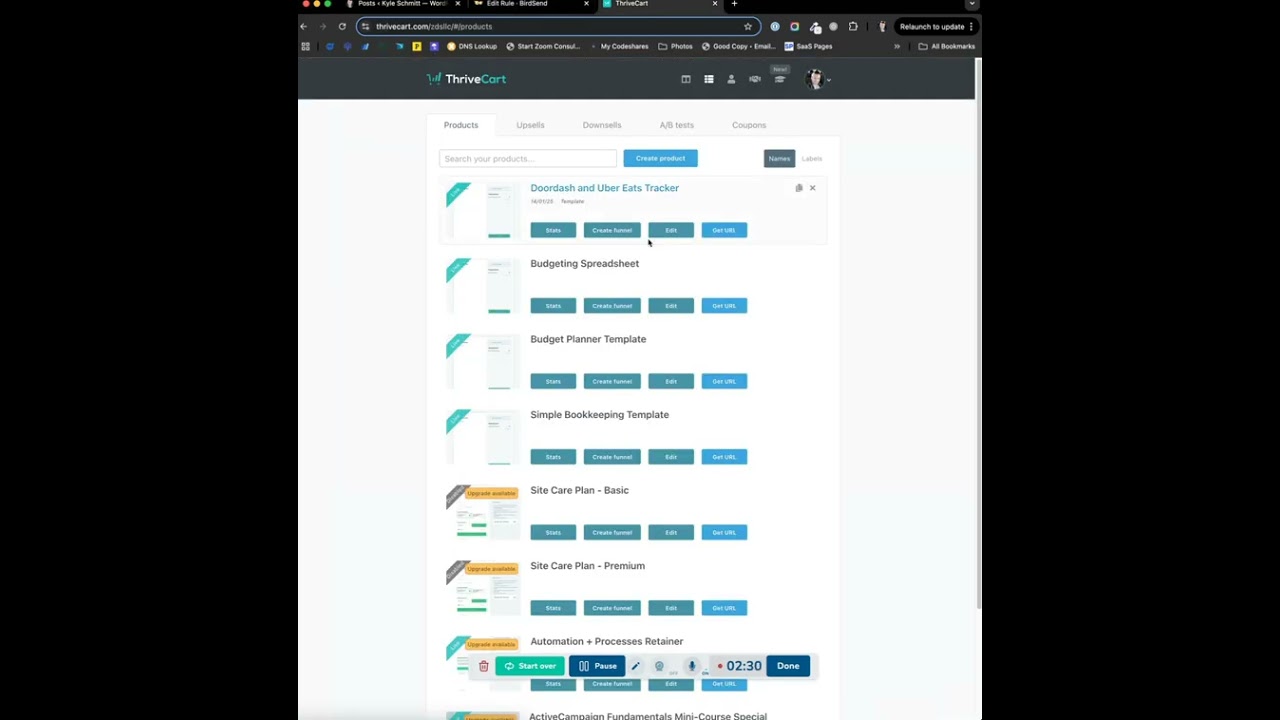Open the customers person icon in header
Screen dimensions: 1280x720
(731, 79)
